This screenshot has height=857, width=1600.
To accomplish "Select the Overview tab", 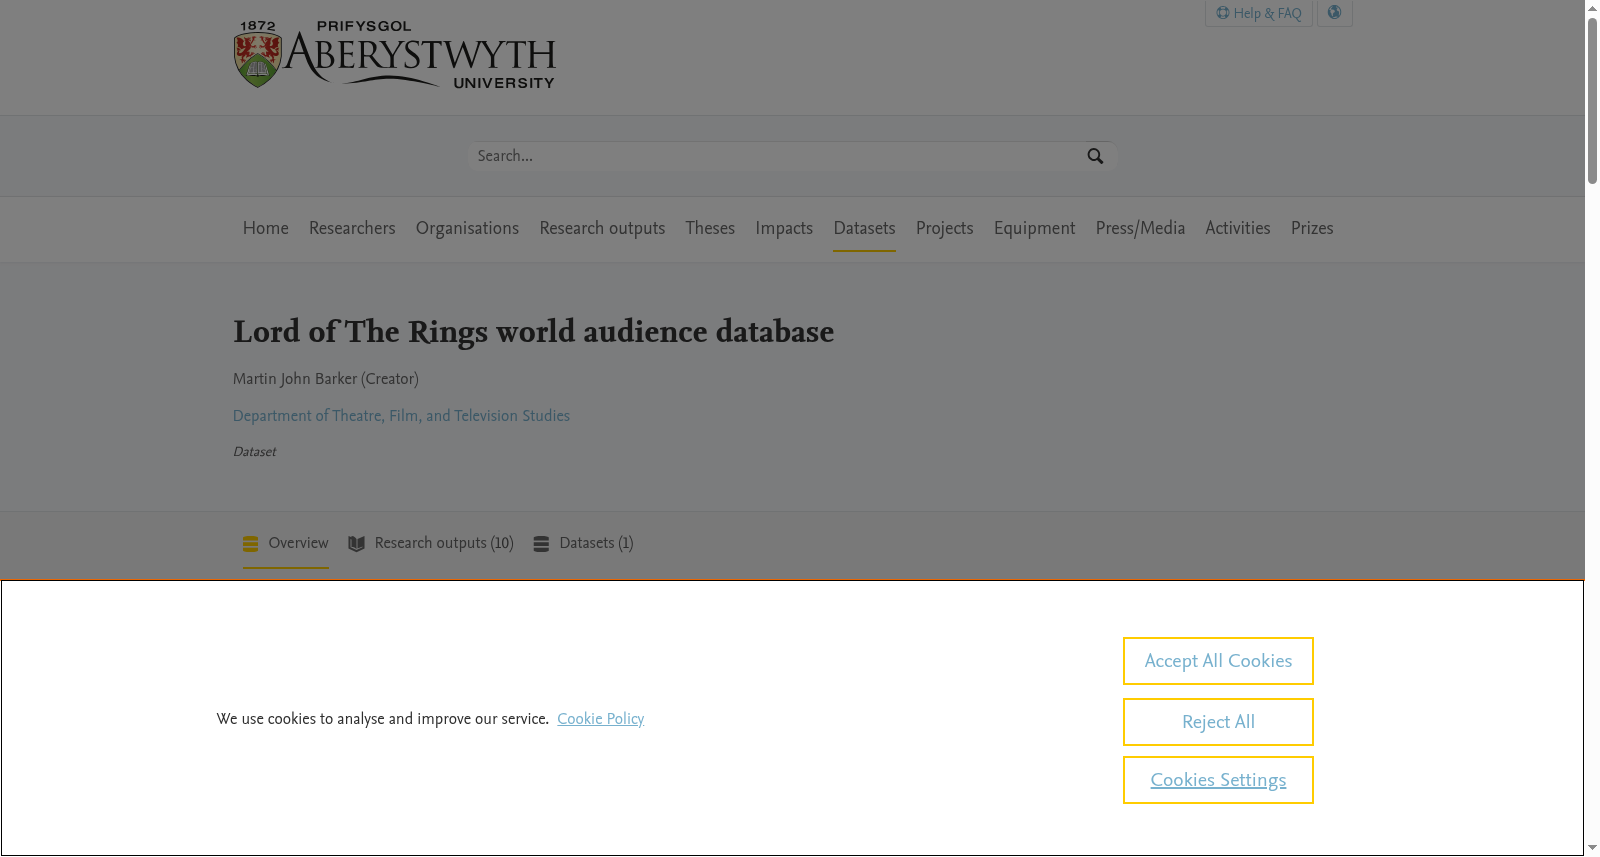I will pos(286,543).
